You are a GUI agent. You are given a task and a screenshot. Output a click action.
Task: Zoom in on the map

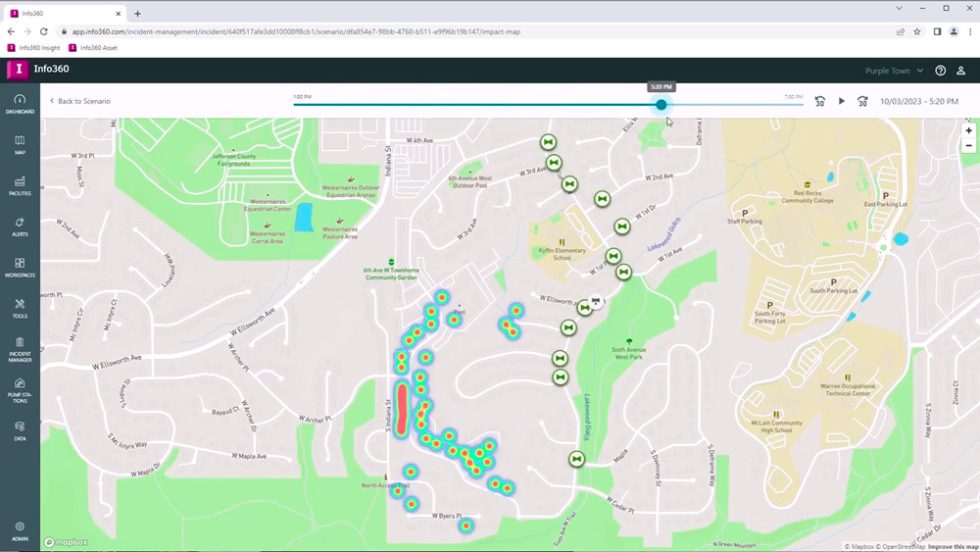969,131
